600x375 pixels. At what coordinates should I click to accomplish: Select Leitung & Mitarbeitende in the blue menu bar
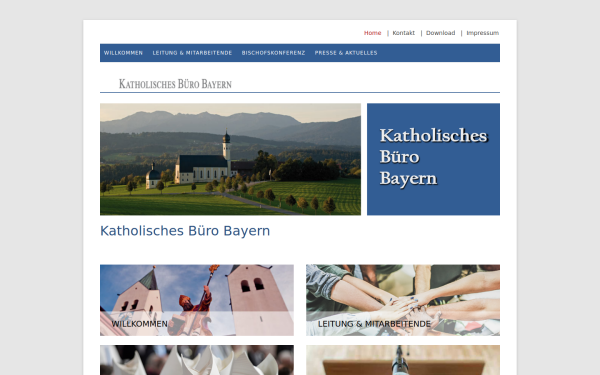pyautogui.click(x=192, y=53)
